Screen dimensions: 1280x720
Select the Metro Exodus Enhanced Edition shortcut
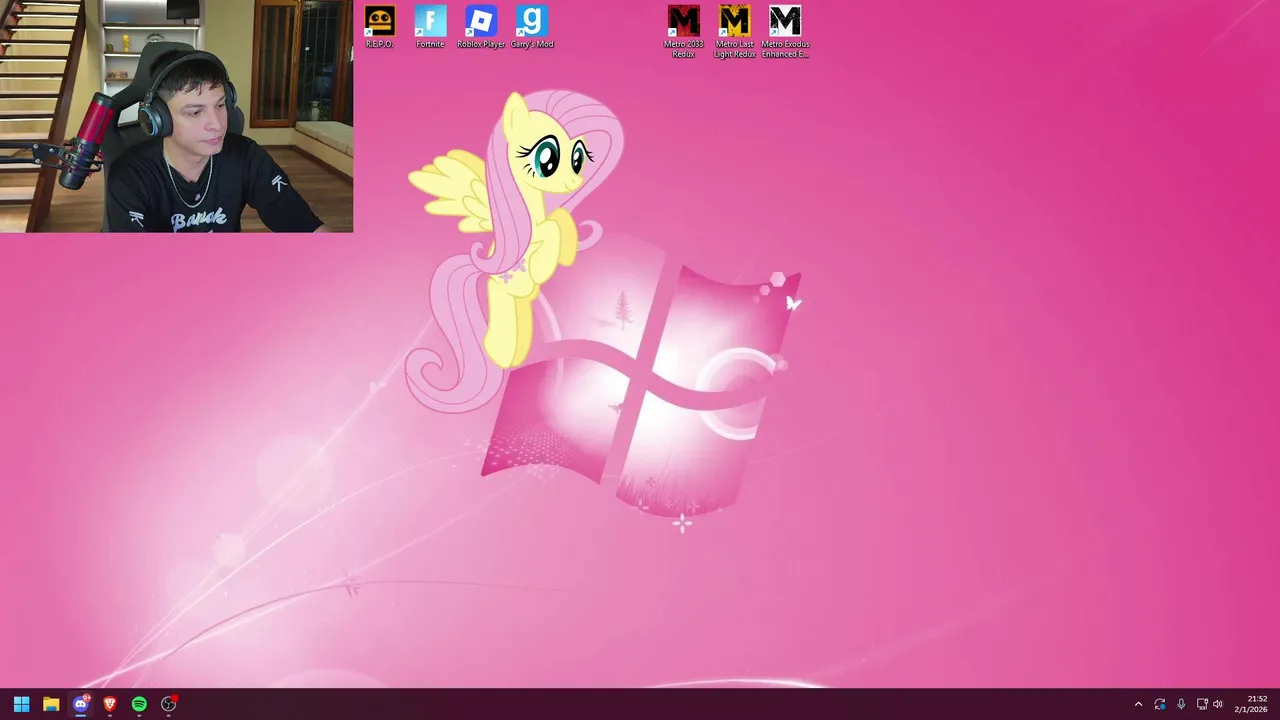(x=785, y=32)
